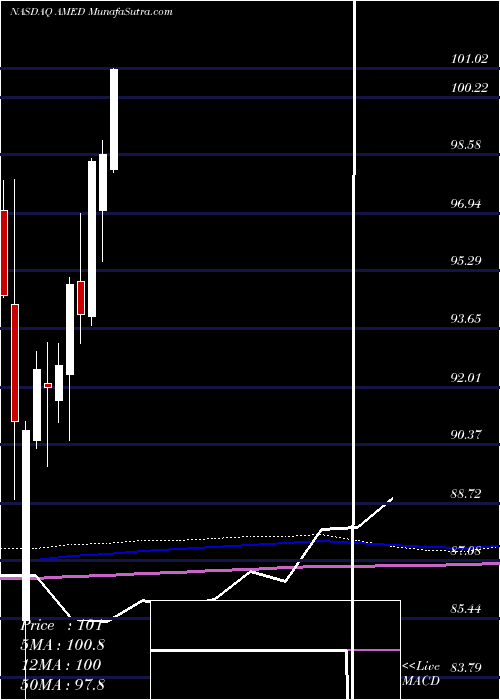The height and width of the screenshot is (700, 500).
Task: Click the 5MA : 100.8 readout
Action: pyautogui.click(x=62, y=645)
